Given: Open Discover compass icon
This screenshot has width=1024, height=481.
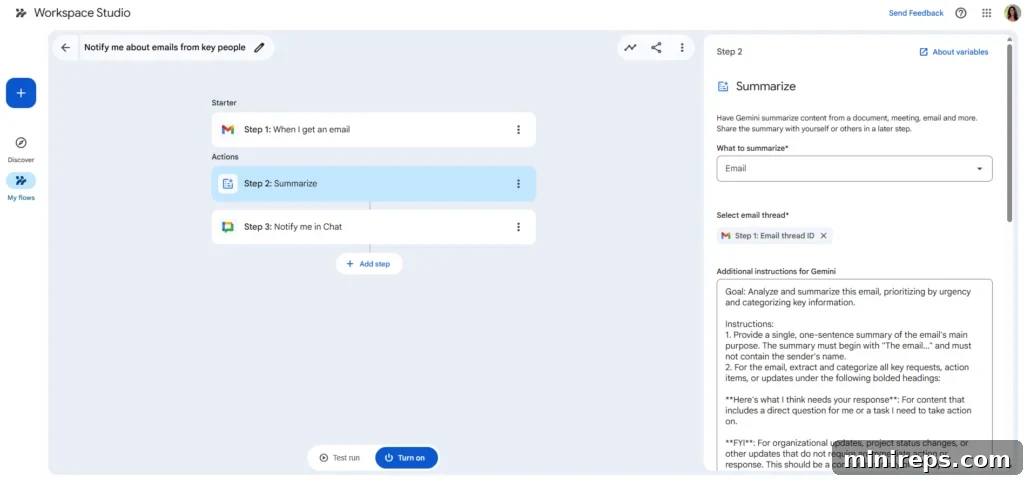Looking at the screenshot, I should [21, 143].
